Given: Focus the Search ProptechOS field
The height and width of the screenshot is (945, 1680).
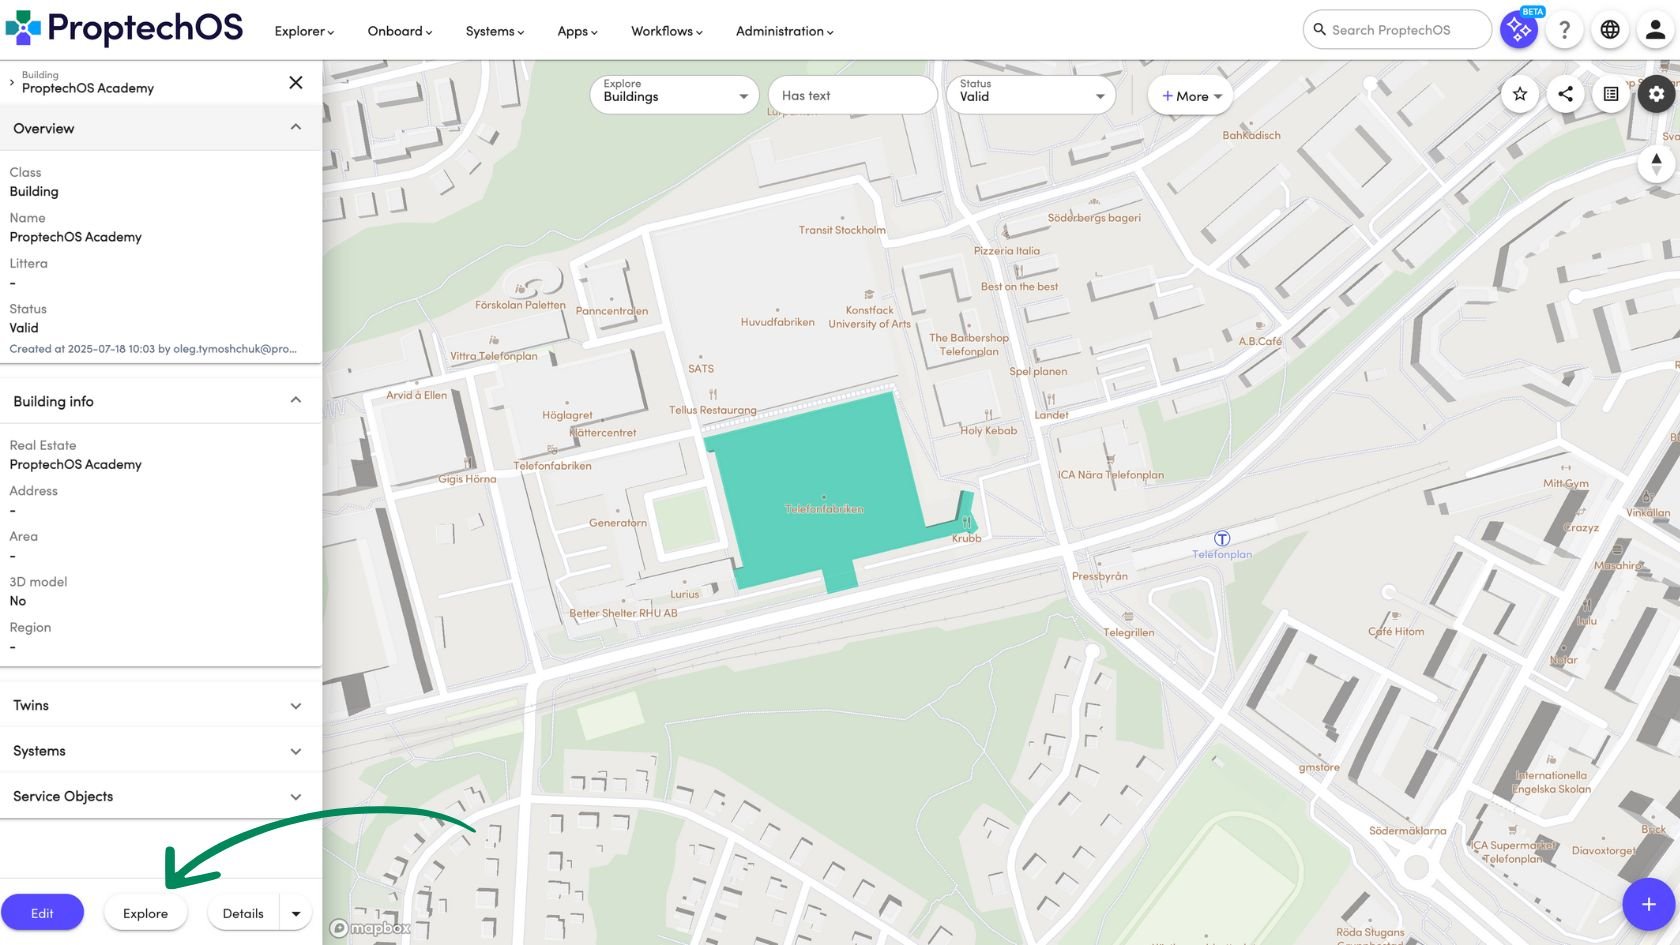Looking at the screenshot, I should click(x=1397, y=30).
